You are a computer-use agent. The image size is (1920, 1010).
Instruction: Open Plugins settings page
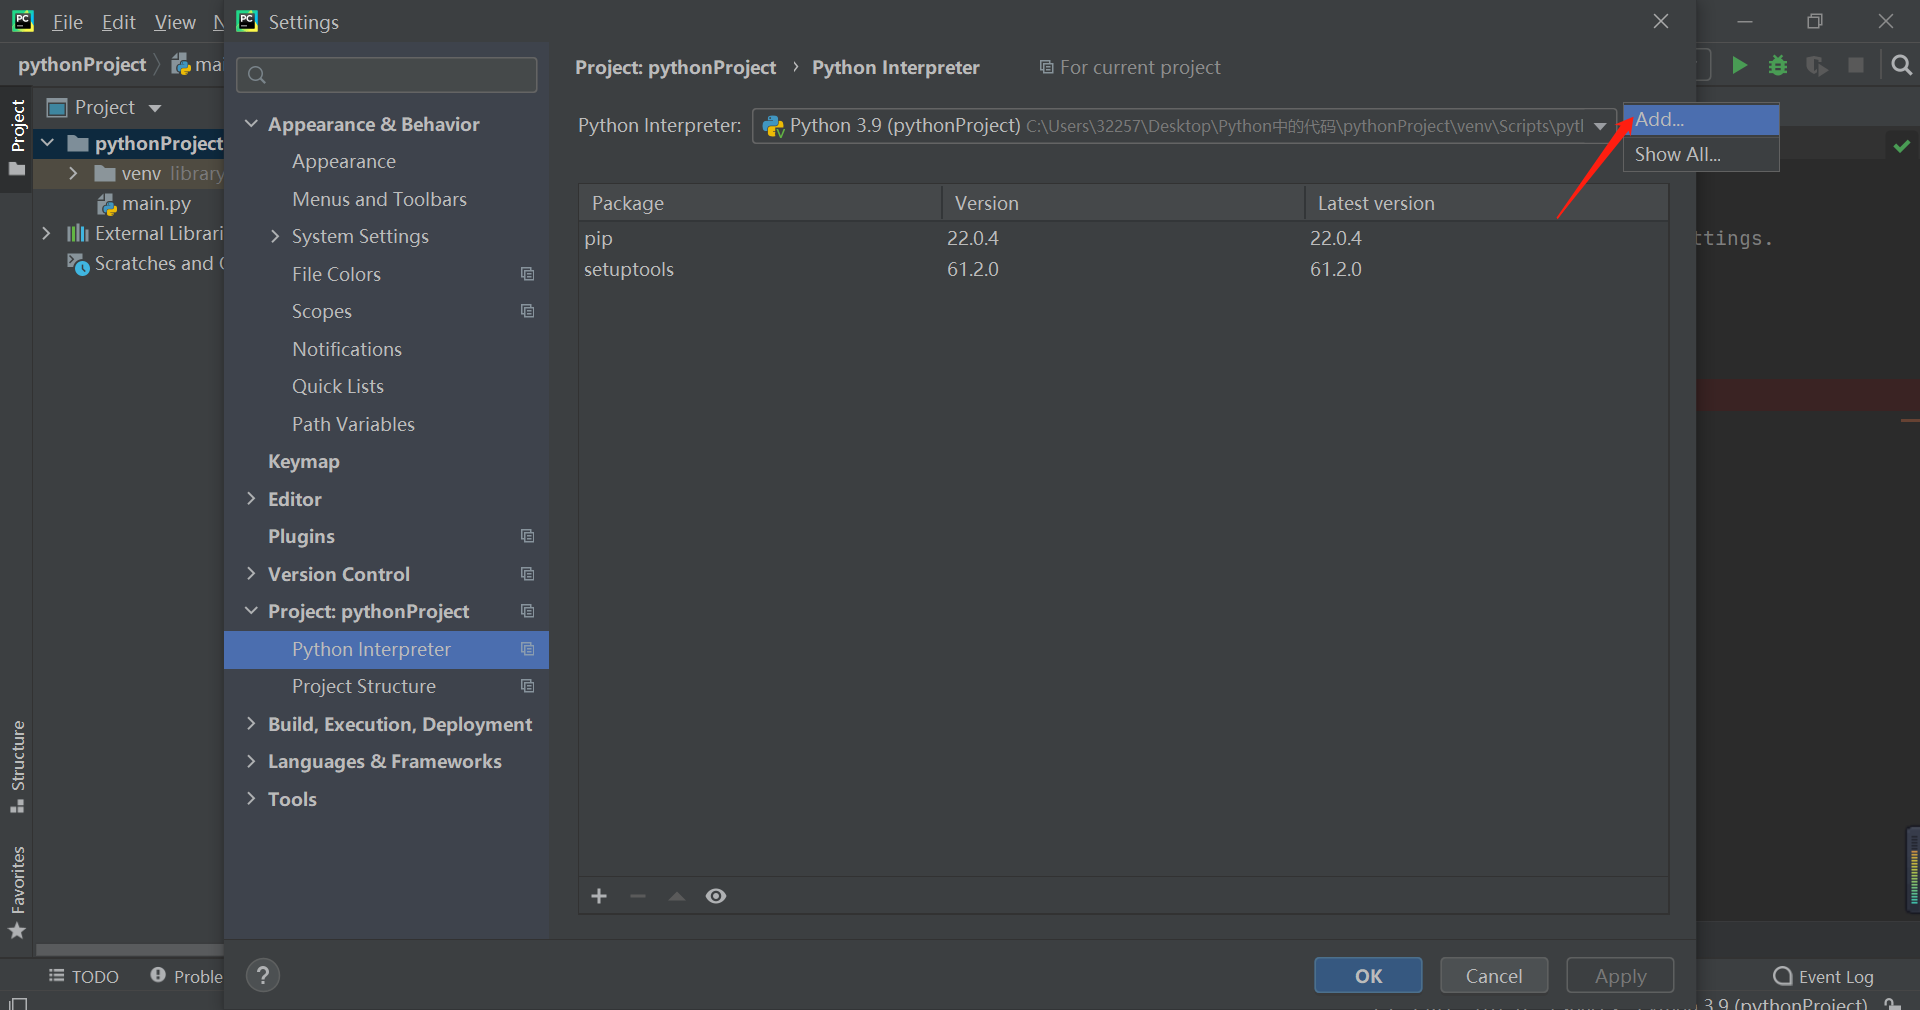[301, 537]
